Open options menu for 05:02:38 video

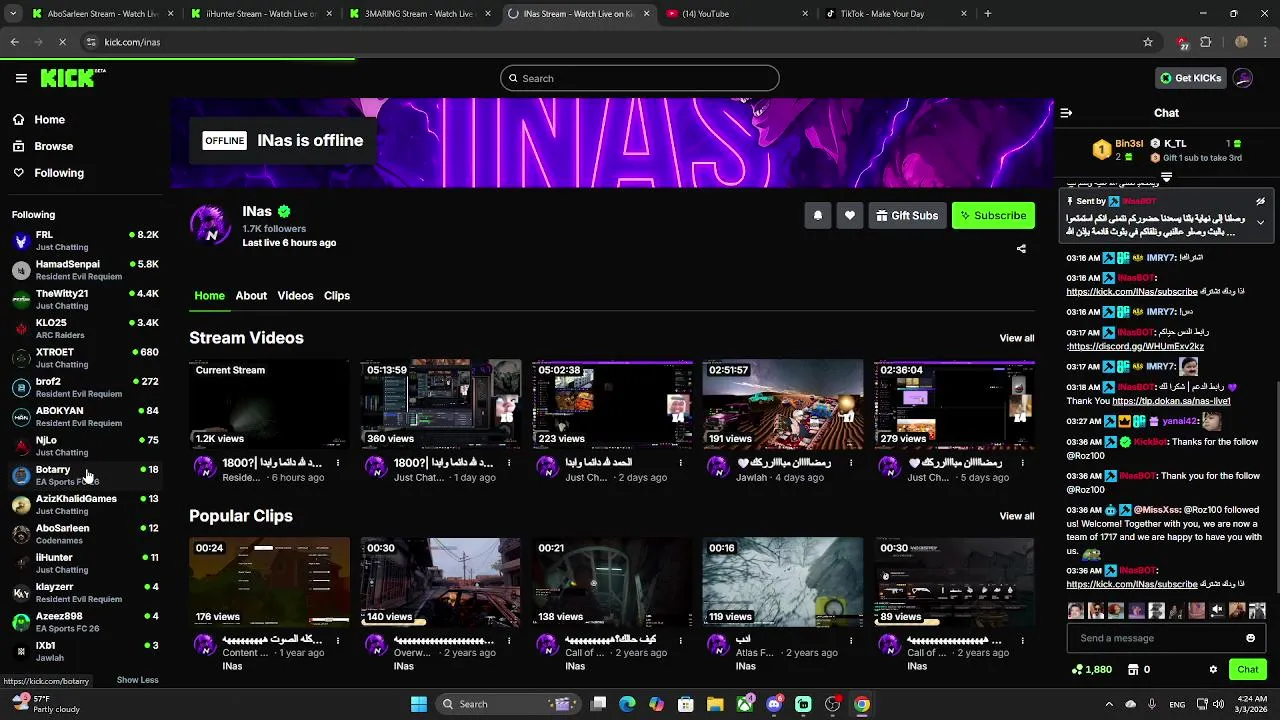pos(681,463)
